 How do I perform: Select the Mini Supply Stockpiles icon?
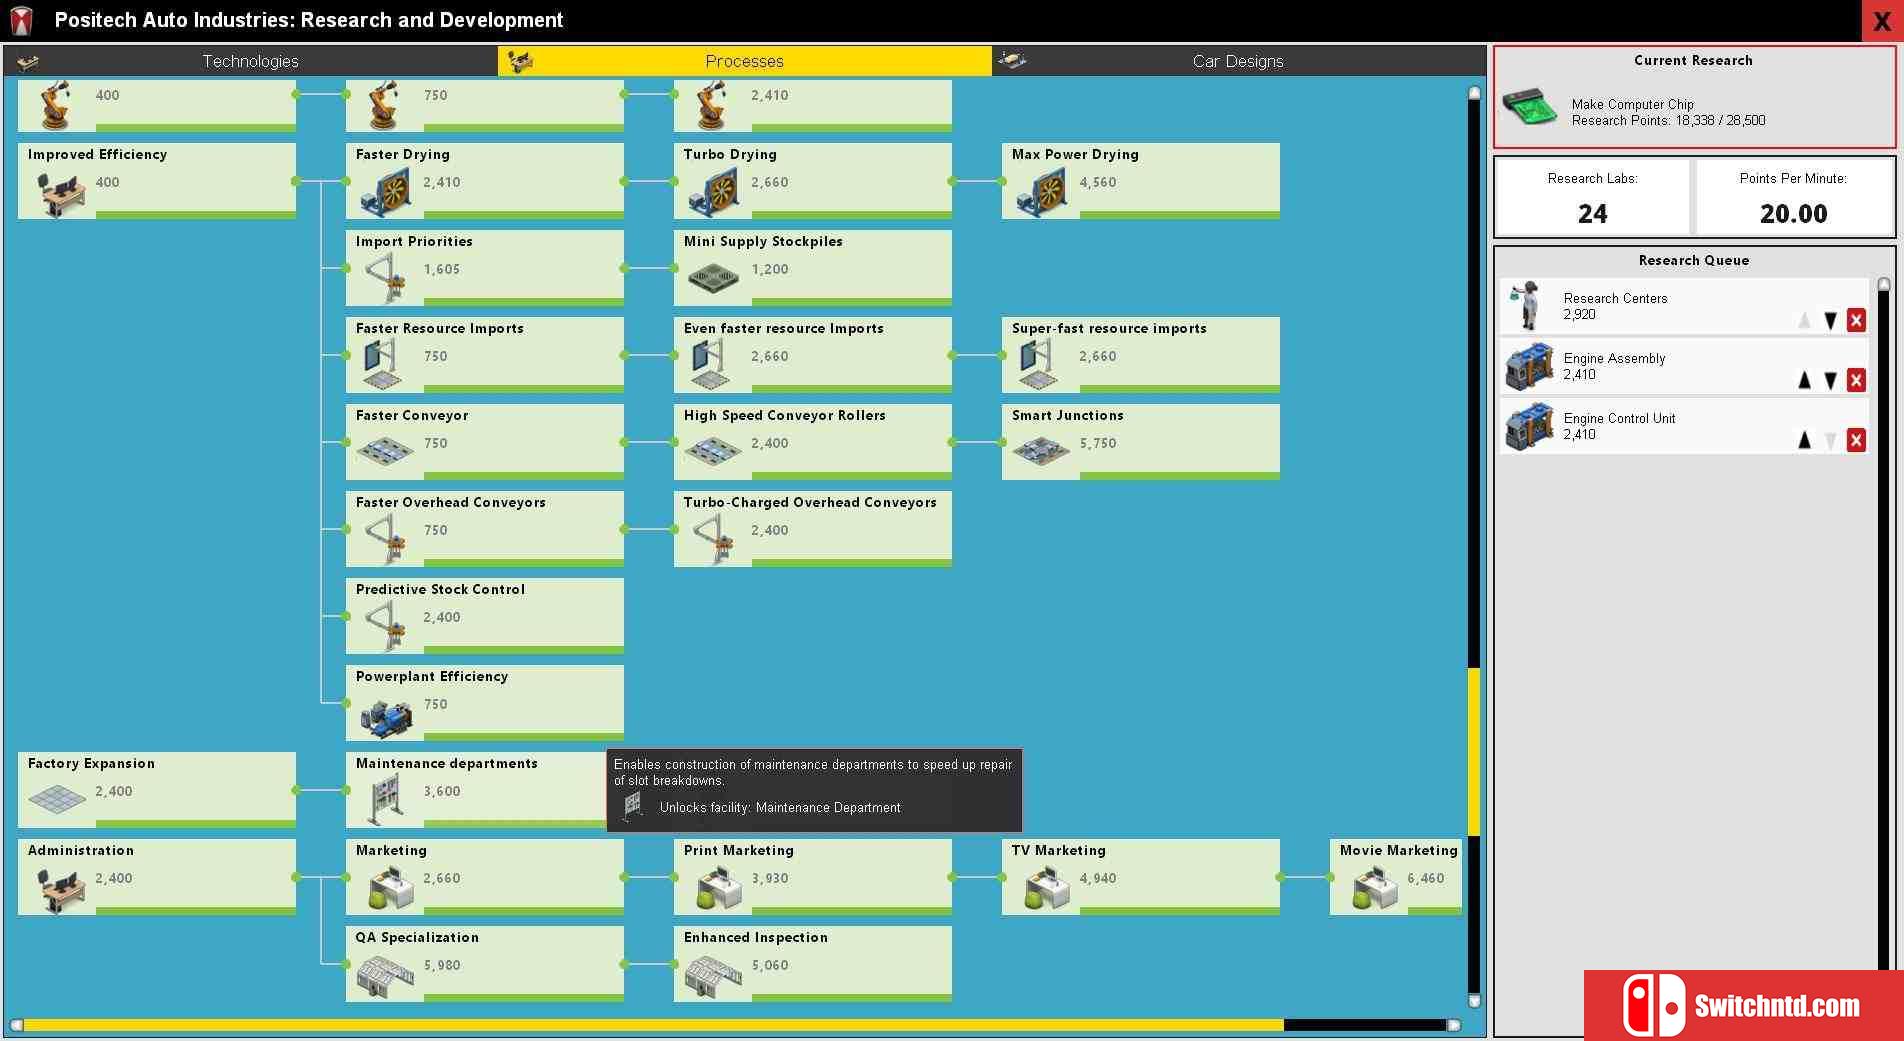point(714,278)
